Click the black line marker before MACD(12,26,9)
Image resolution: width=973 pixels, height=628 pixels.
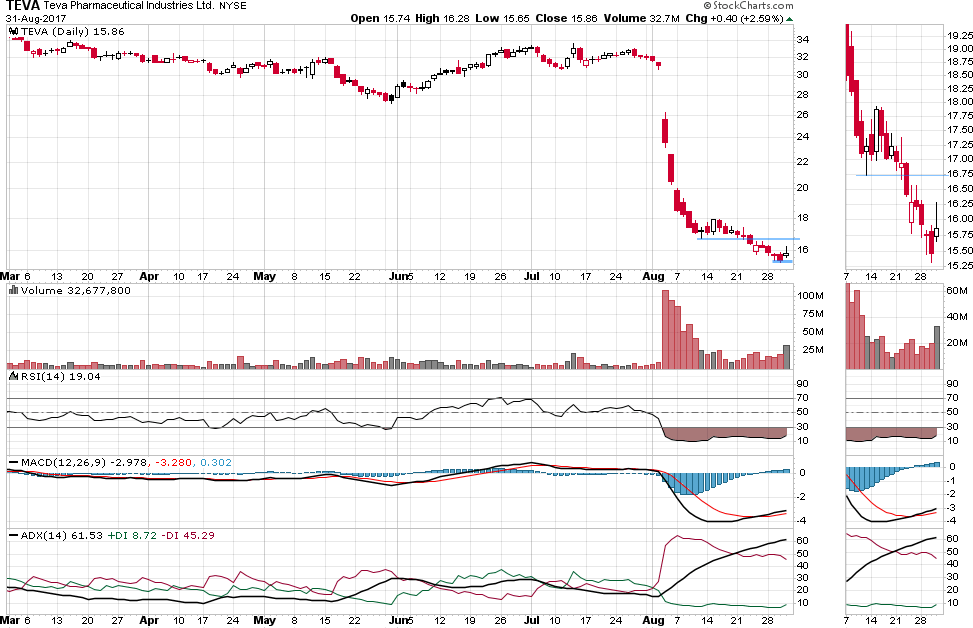click(14, 462)
